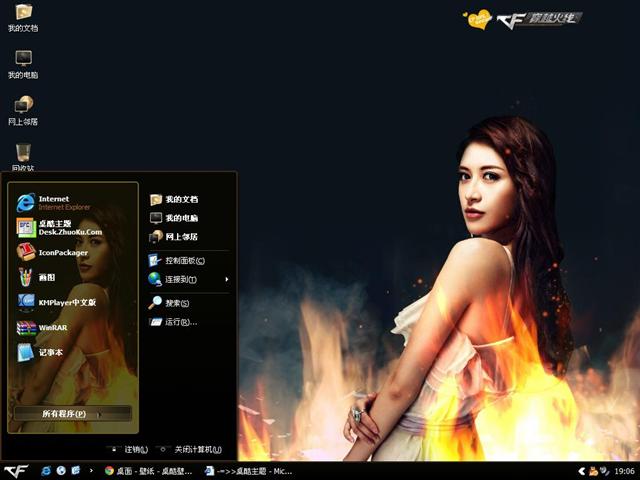640x480 pixels.
Task: Launch Internet Explorer from start menu
Action: (x=54, y=202)
